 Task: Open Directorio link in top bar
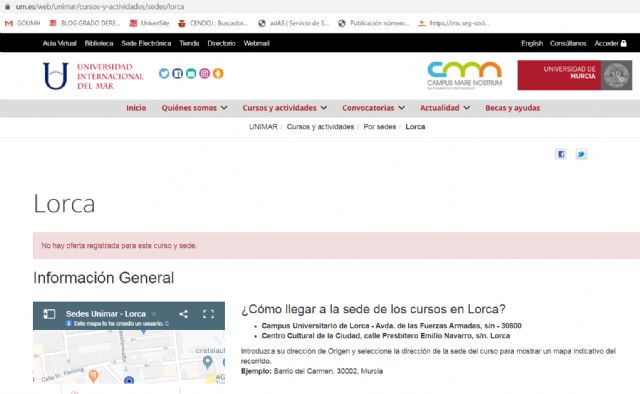(x=221, y=43)
